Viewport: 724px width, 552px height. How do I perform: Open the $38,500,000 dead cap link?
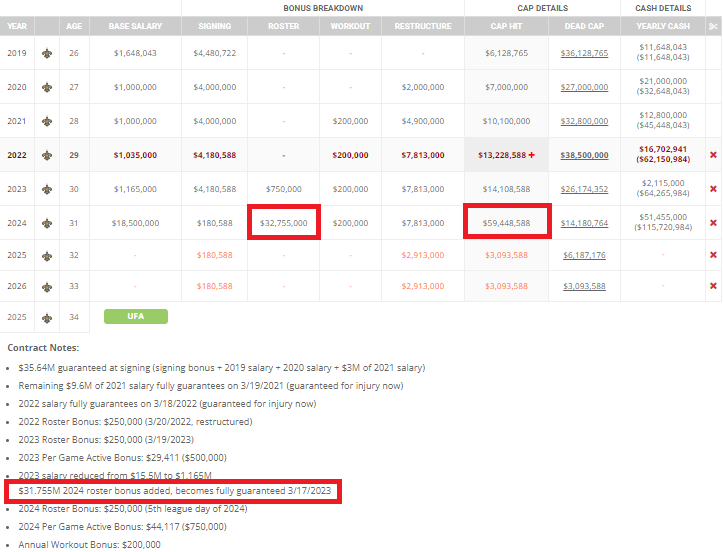pyautogui.click(x=584, y=155)
